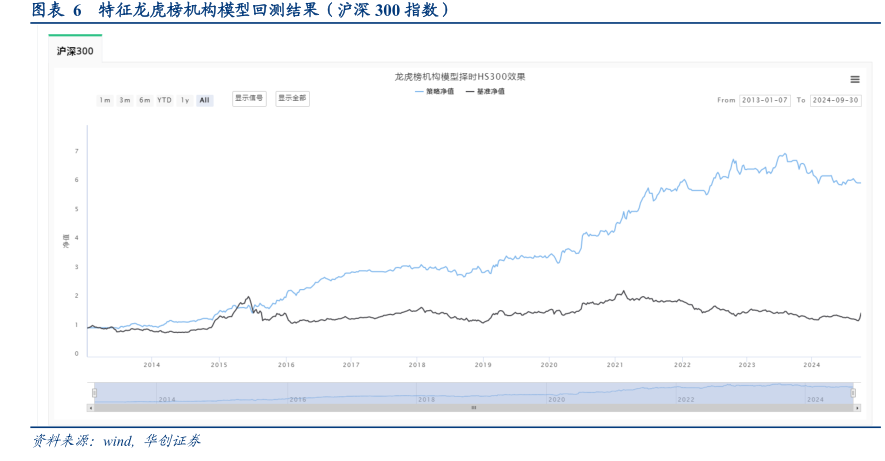Edit the To date field

[x=835, y=100]
